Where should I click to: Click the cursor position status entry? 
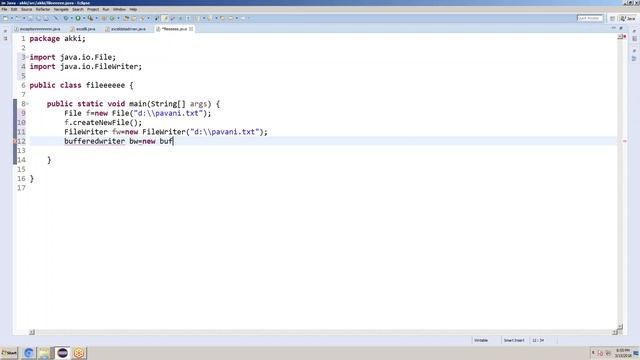tap(538, 340)
